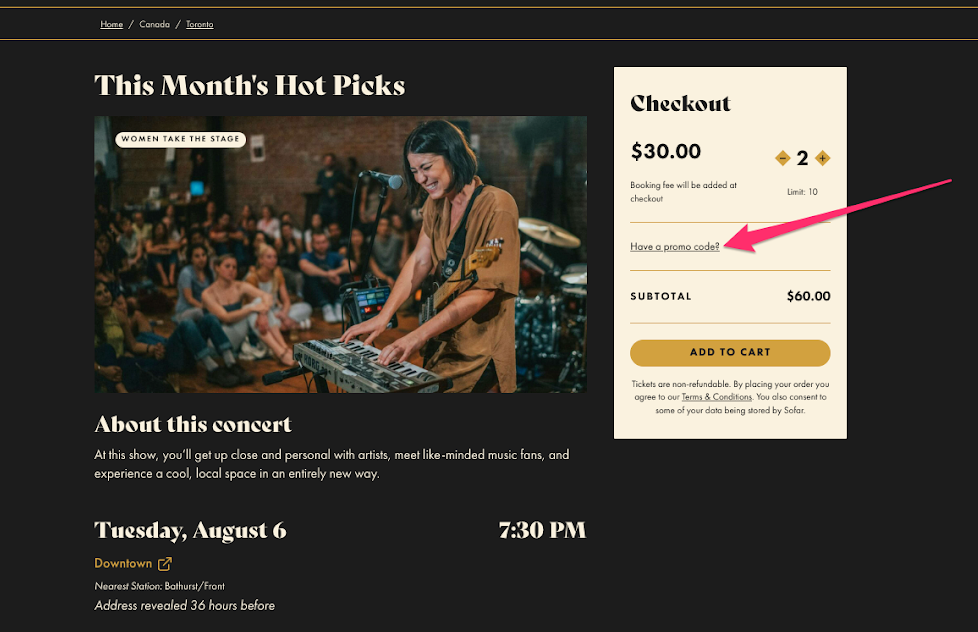Screen dimensions: 978x632
Task: Click the WOMEN TAKE THE STAGE badge
Action: 180,139
